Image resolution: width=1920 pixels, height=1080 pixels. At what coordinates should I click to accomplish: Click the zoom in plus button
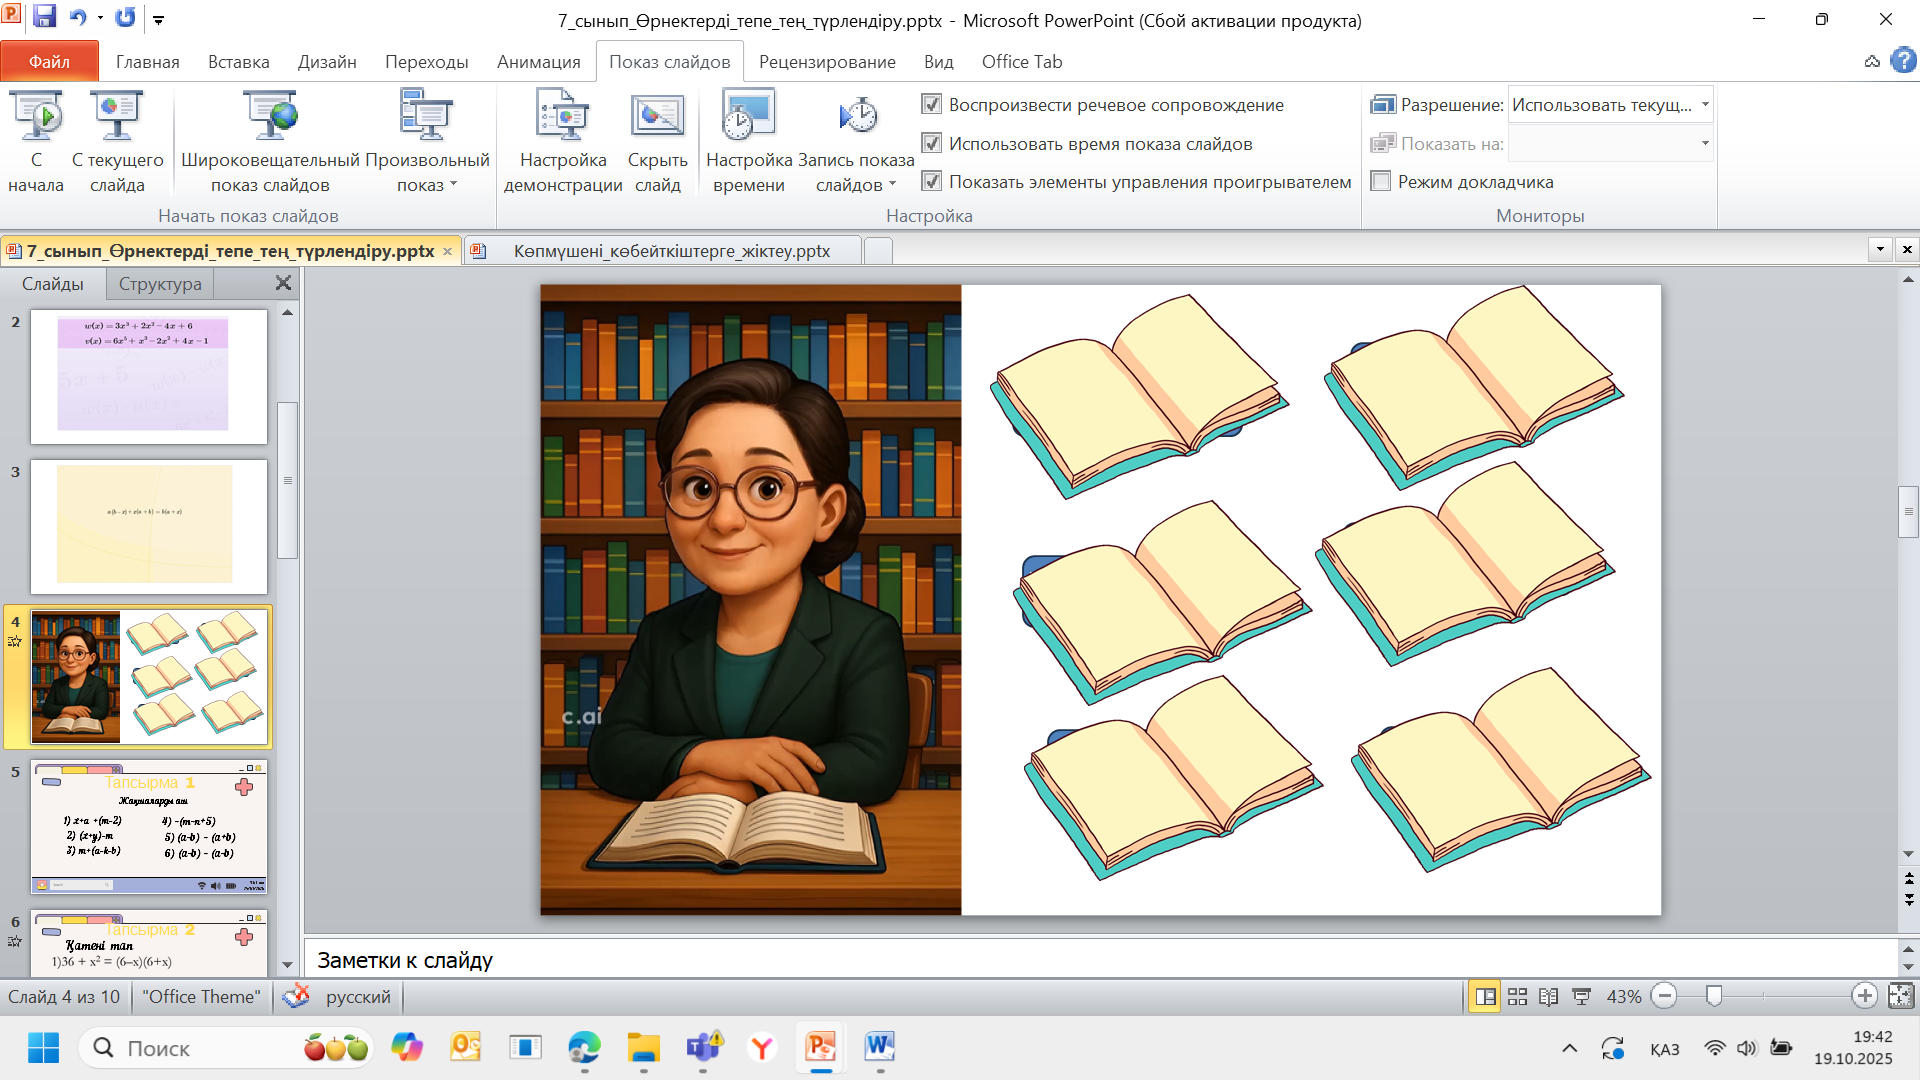(1864, 996)
